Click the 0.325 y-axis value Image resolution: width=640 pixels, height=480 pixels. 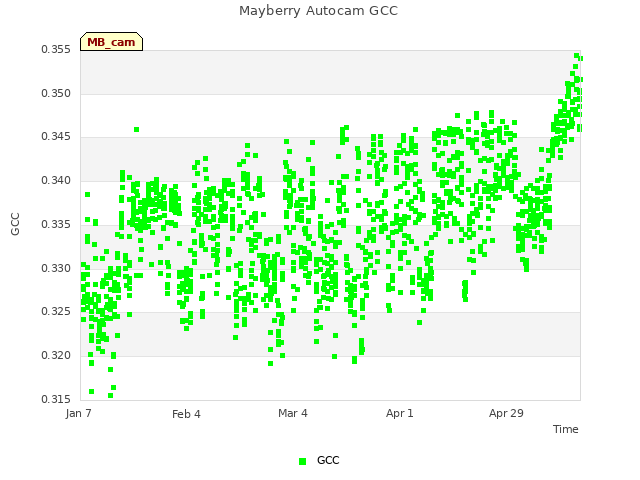point(56,312)
